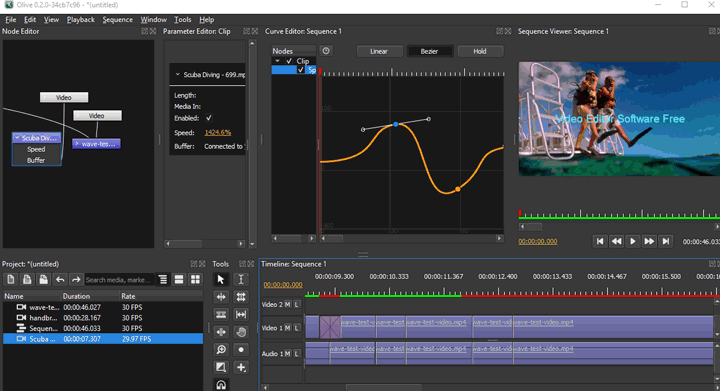Image resolution: width=720 pixels, height=391 pixels.
Task: Set keyframe interpolation to Linear
Action: click(379, 51)
